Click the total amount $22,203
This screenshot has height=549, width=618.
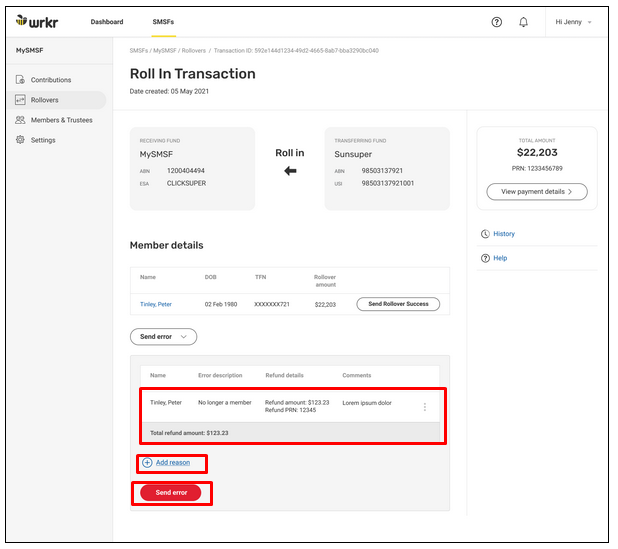pyautogui.click(x=537, y=153)
